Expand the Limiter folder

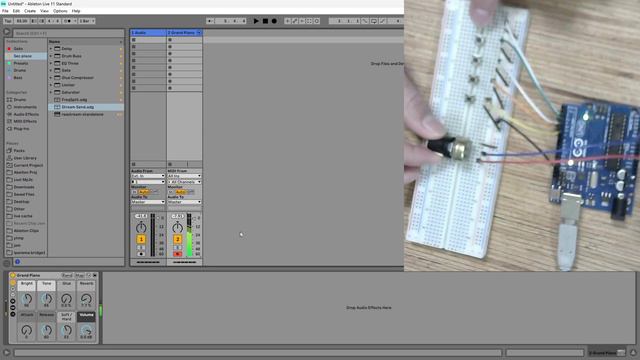pos(51,85)
